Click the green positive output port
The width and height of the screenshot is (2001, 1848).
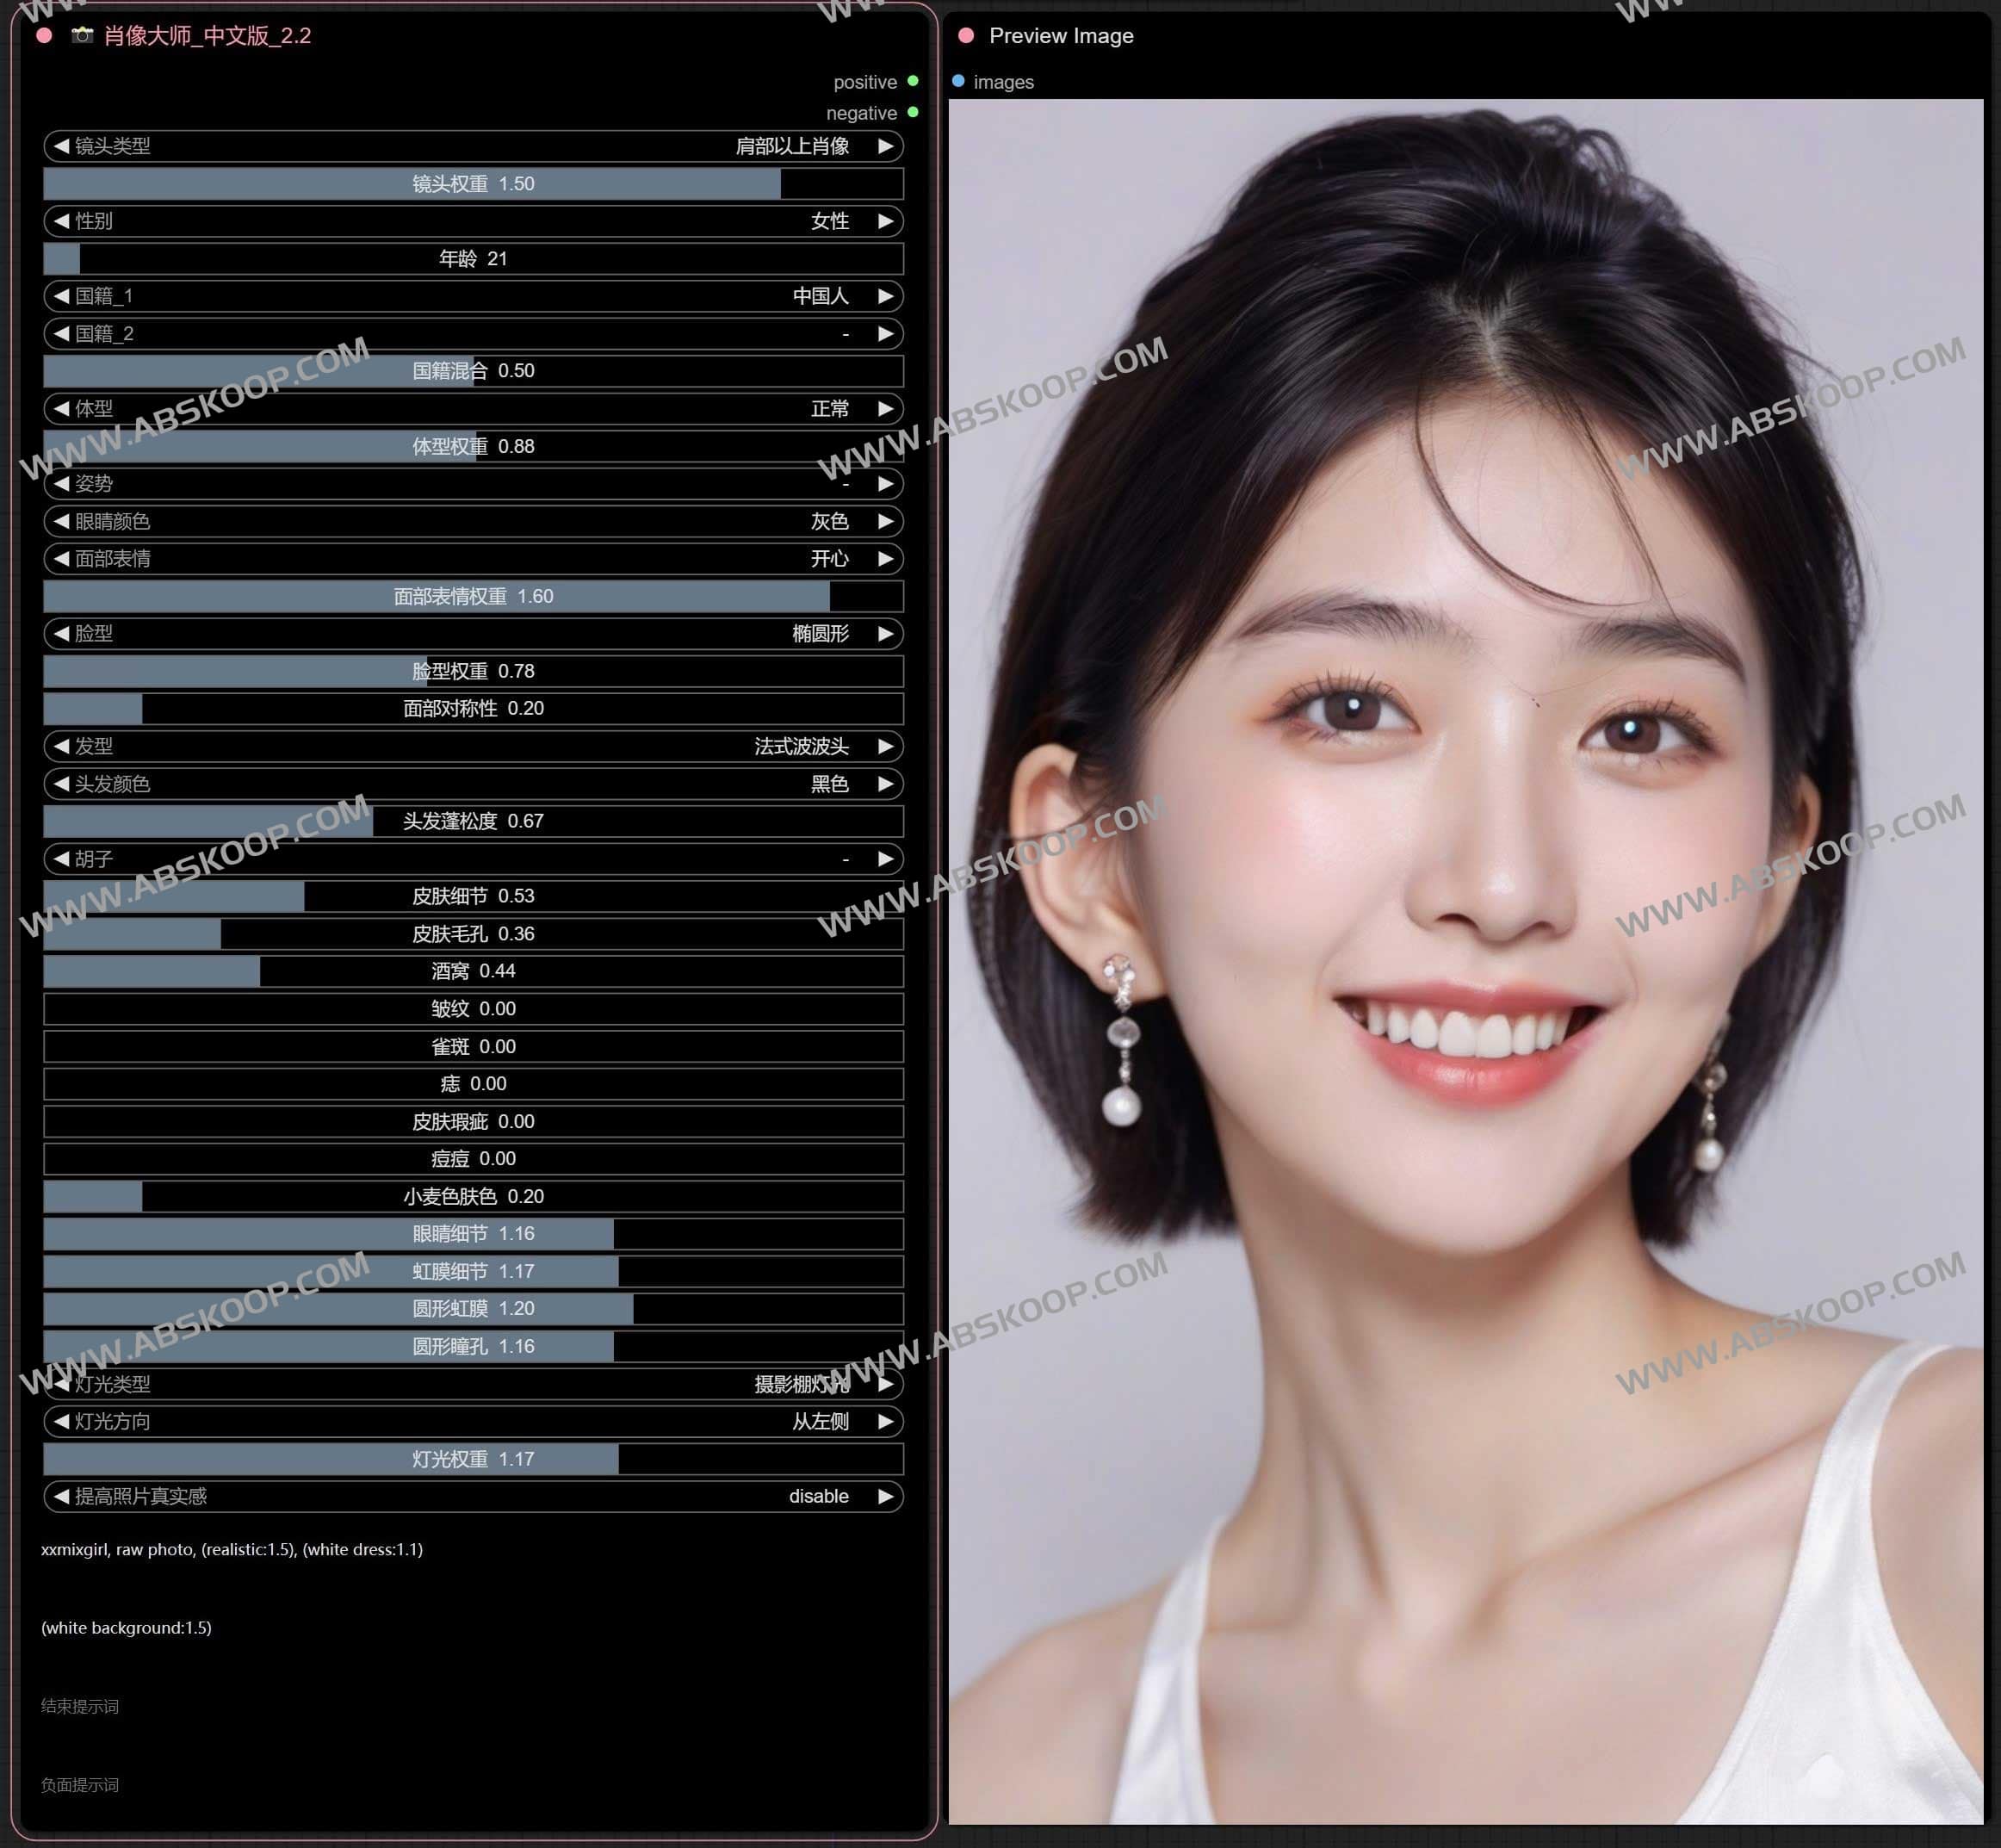pyautogui.click(x=913, y=82)
